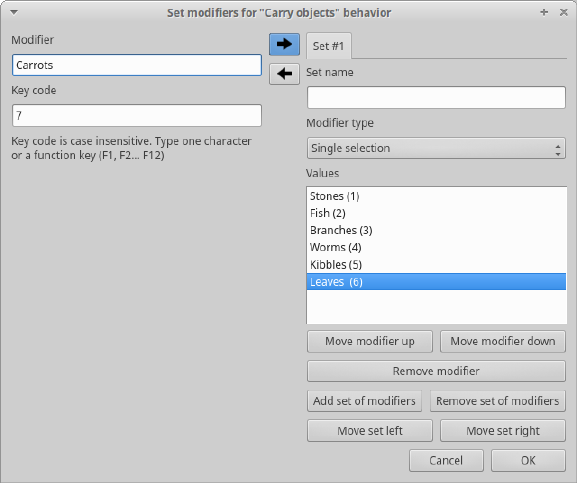
Task: Open the Modifier type dropdown
Action: click(x=436, y=148)
